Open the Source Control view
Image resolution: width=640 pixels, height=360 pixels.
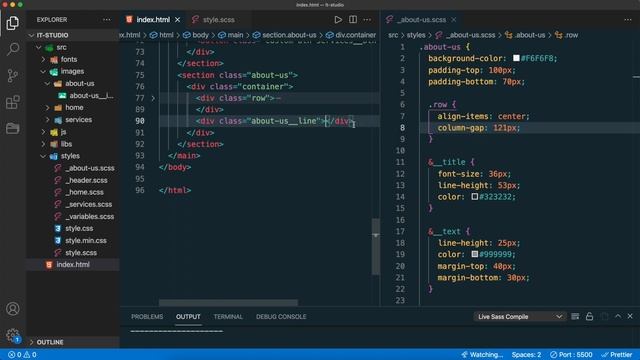pyautogui.click(x=13, y=76)
